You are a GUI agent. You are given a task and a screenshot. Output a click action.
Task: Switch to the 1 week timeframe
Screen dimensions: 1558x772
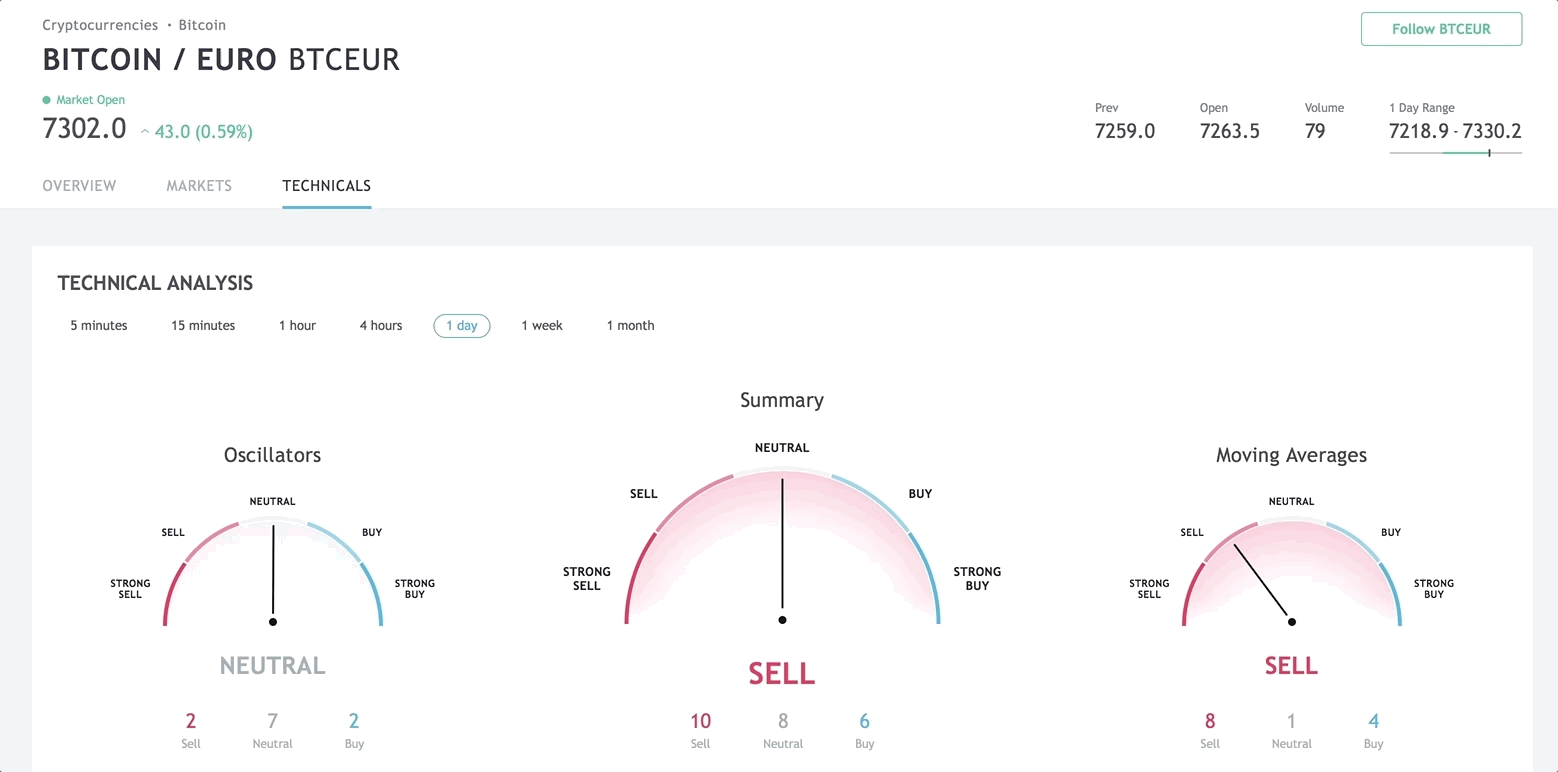(542, 326)
